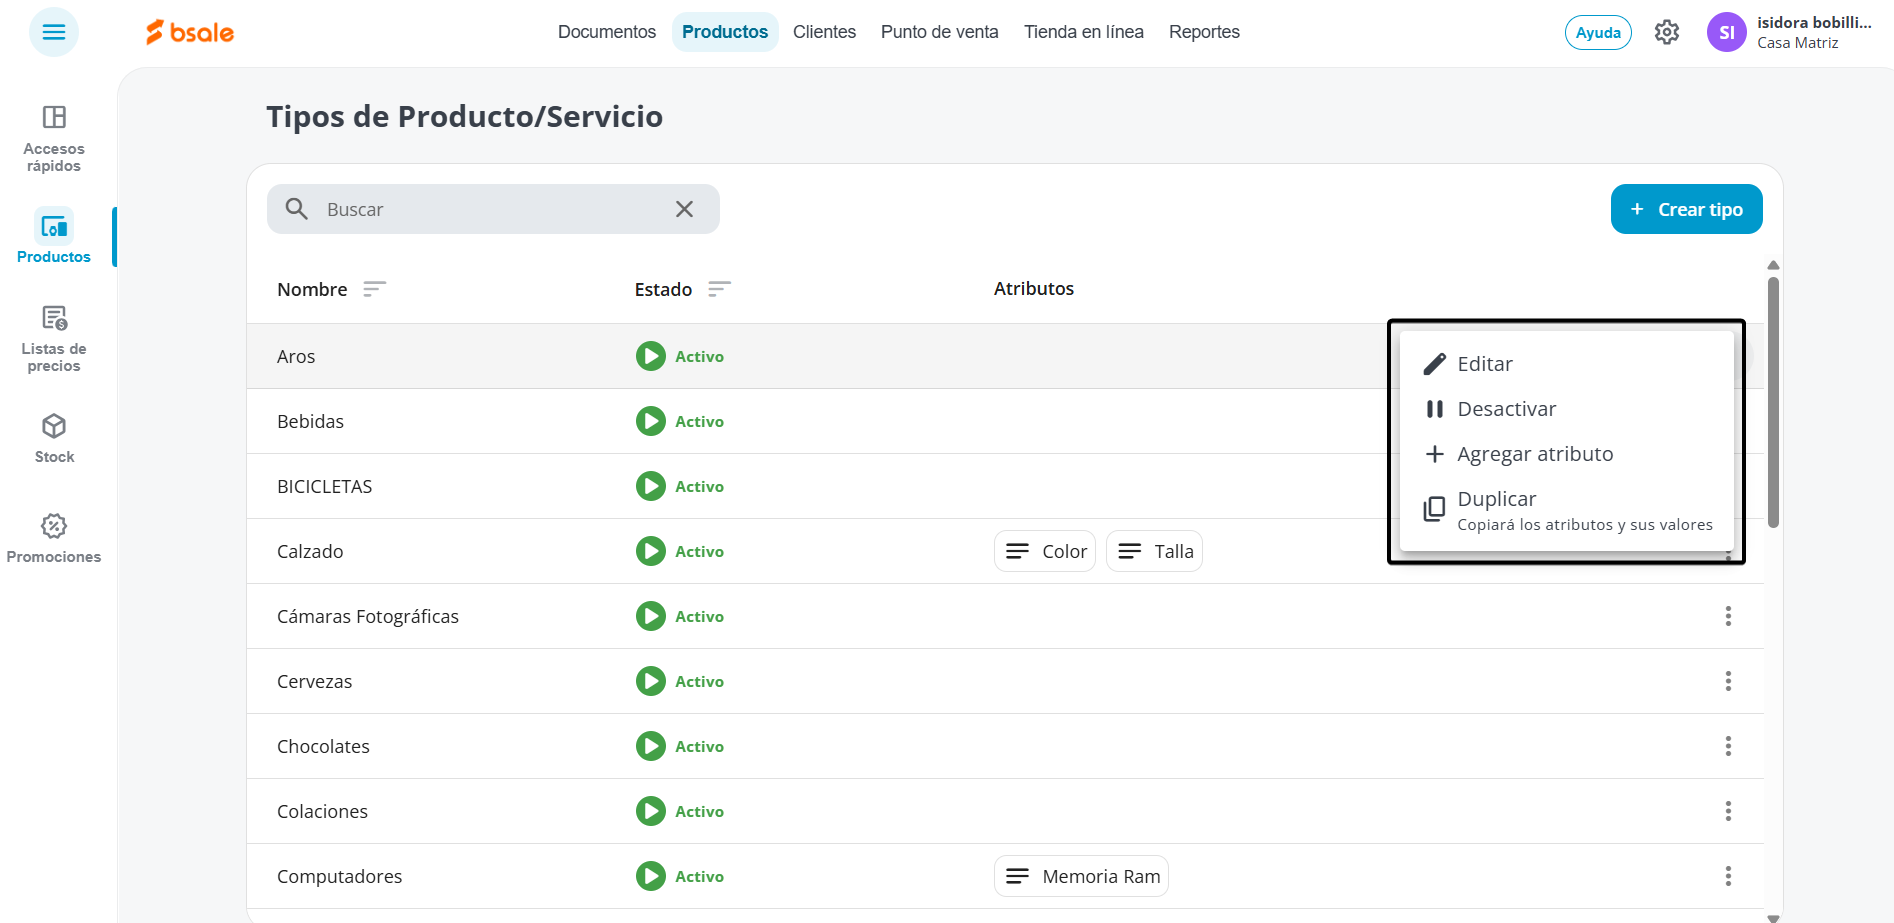
Task: Click the search magnifier icon
Action: pos(296,209)
